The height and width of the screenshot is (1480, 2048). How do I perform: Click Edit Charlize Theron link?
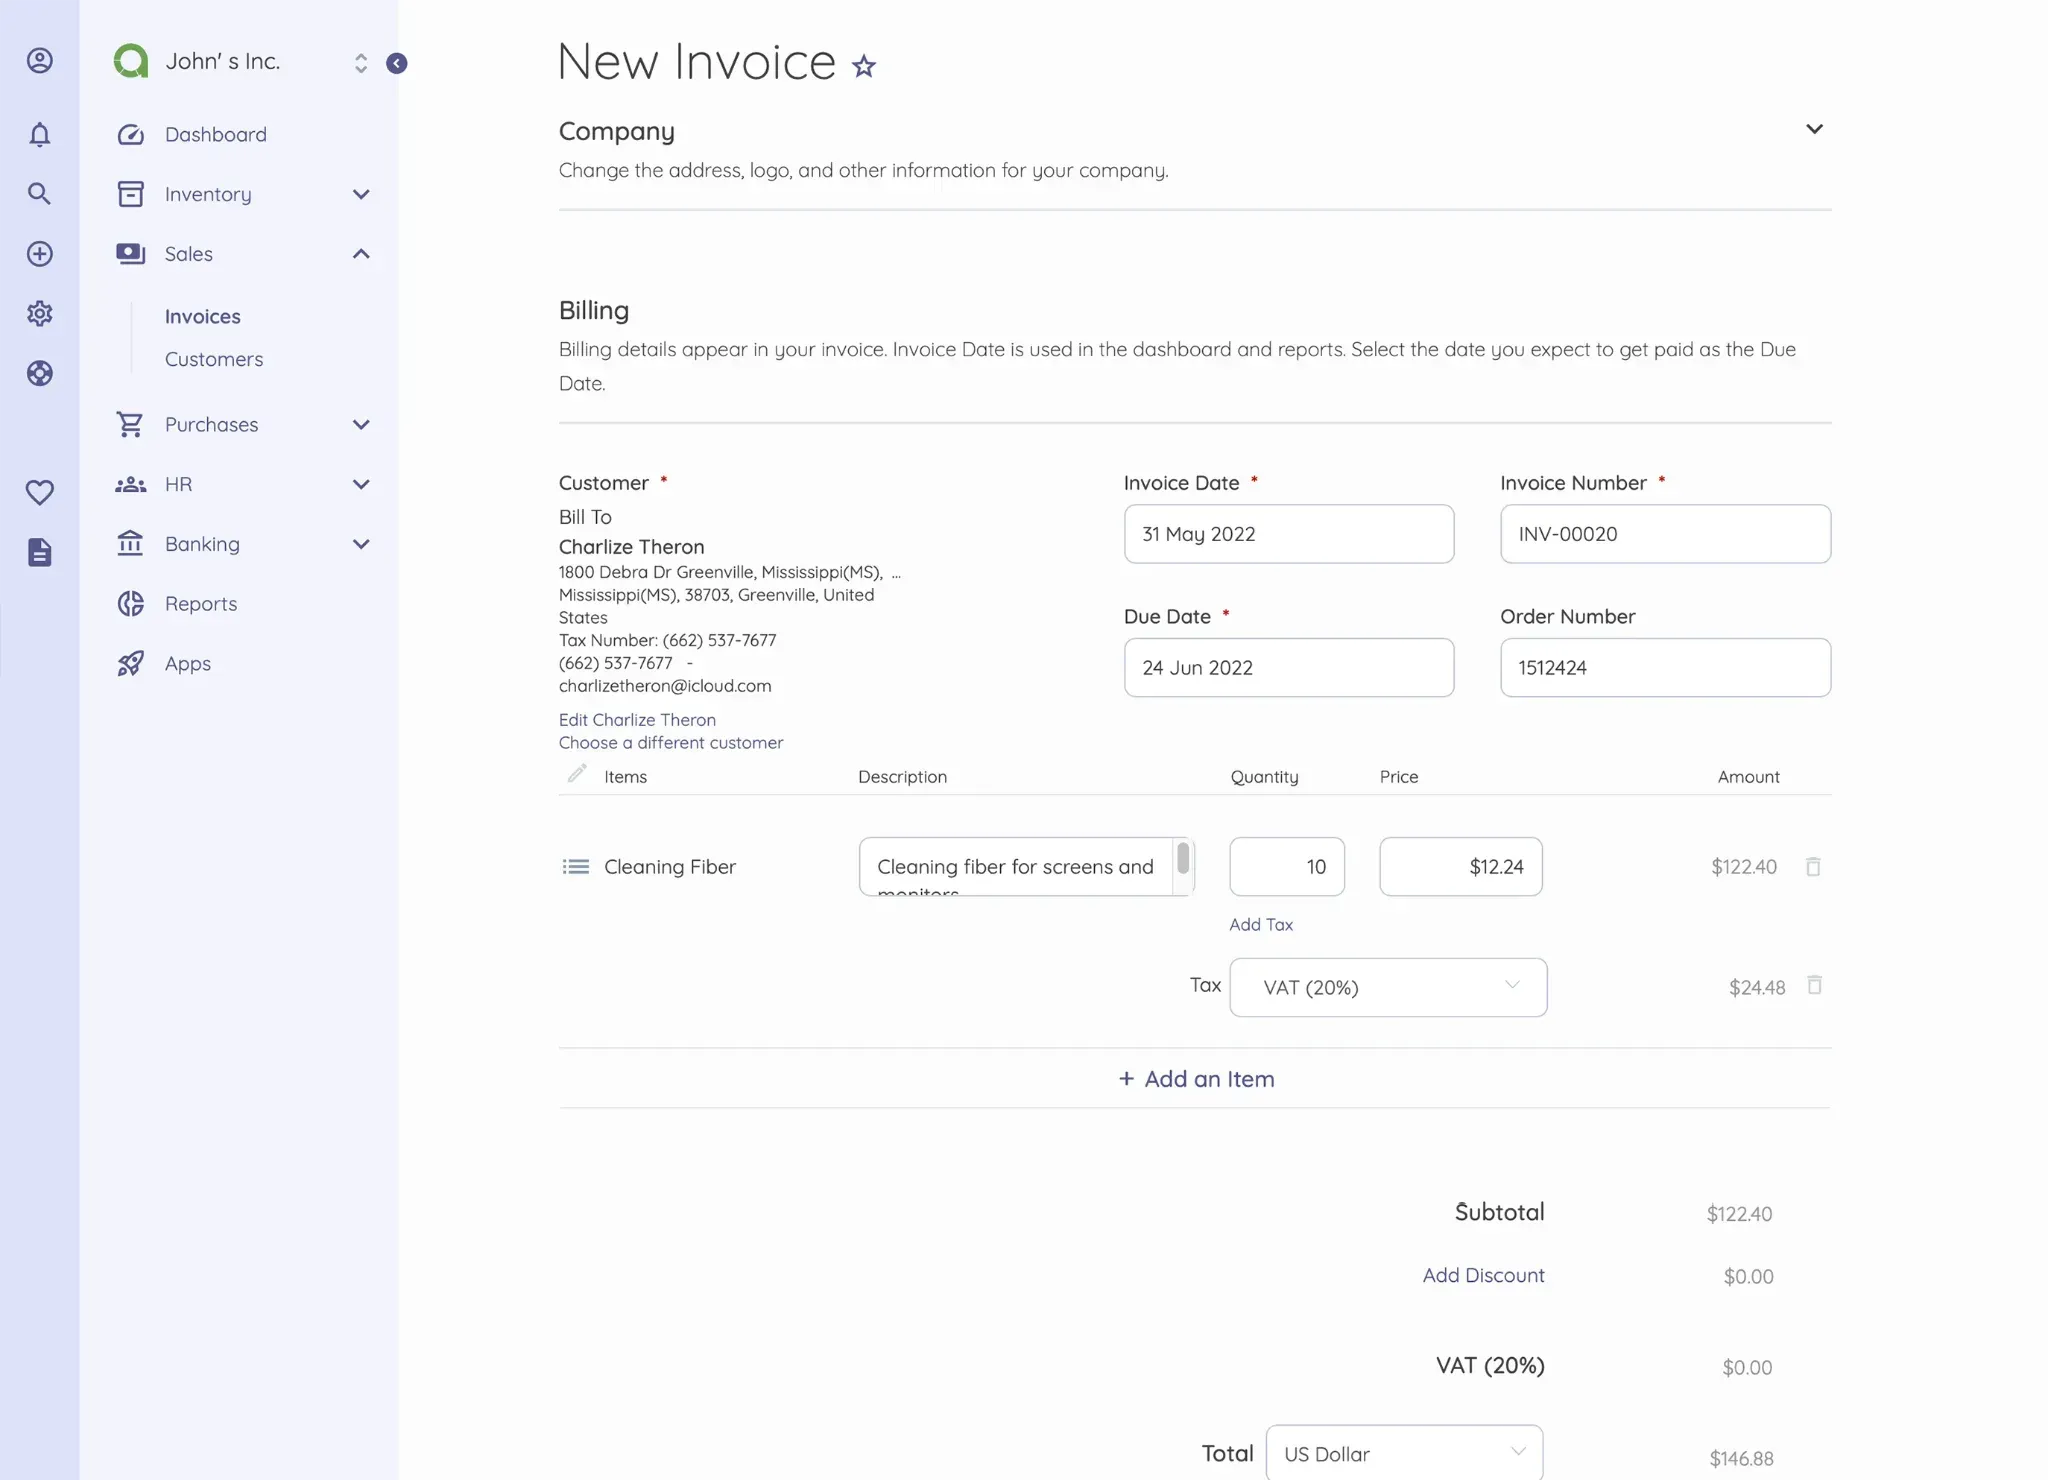(x=636, y=719)
